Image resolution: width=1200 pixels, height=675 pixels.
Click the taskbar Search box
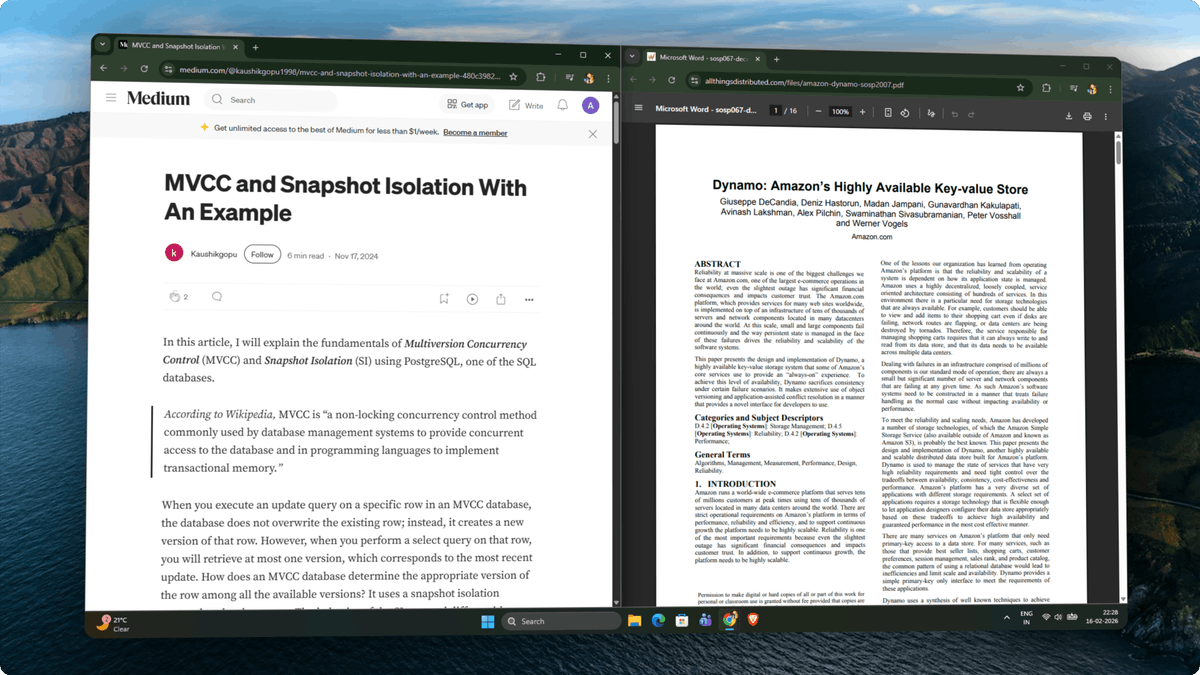[x=559, y=621]
